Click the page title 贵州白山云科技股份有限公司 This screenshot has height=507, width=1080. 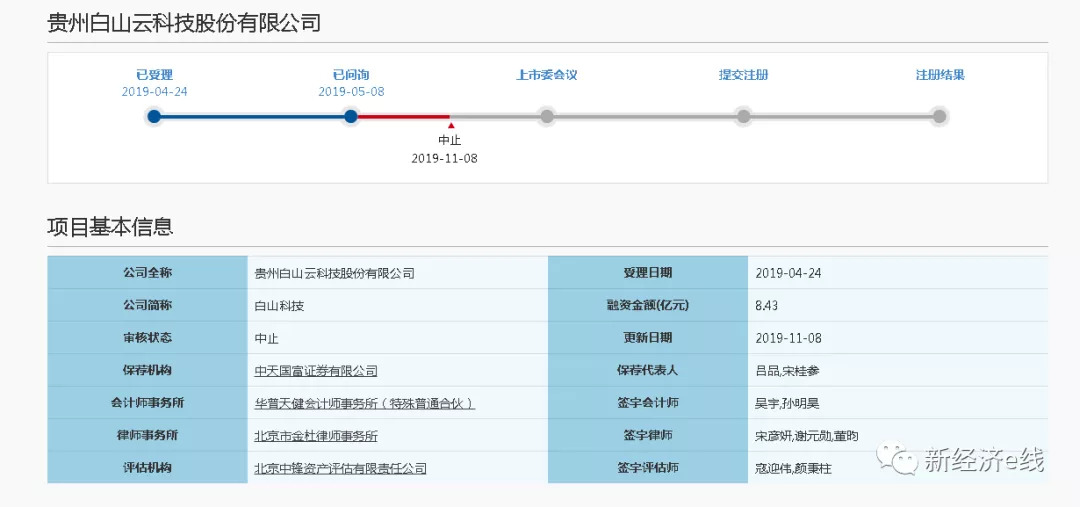184,23
